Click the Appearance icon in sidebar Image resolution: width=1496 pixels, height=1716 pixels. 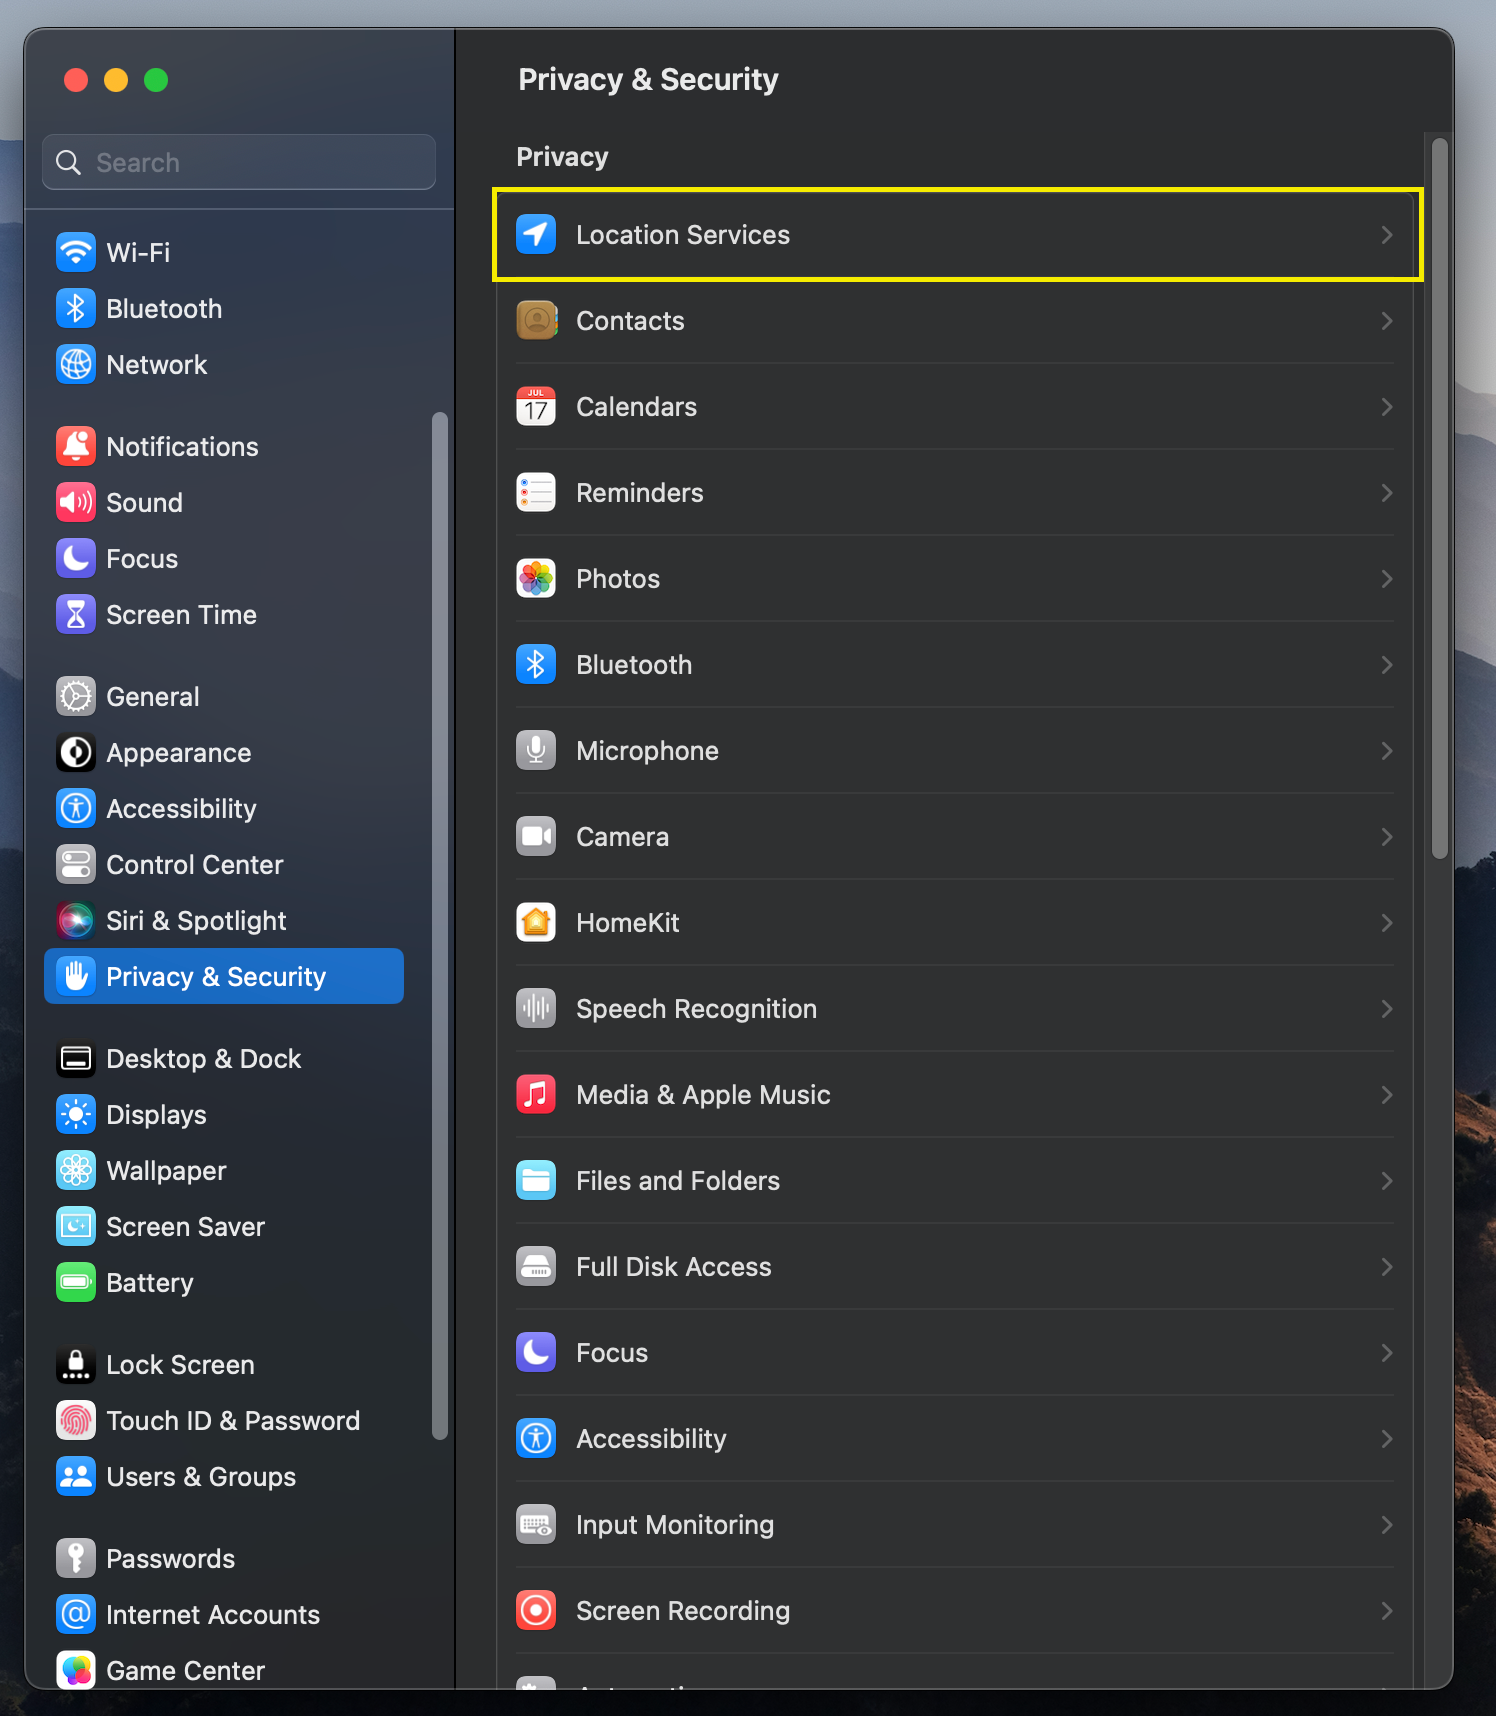[x=76, y=752]
